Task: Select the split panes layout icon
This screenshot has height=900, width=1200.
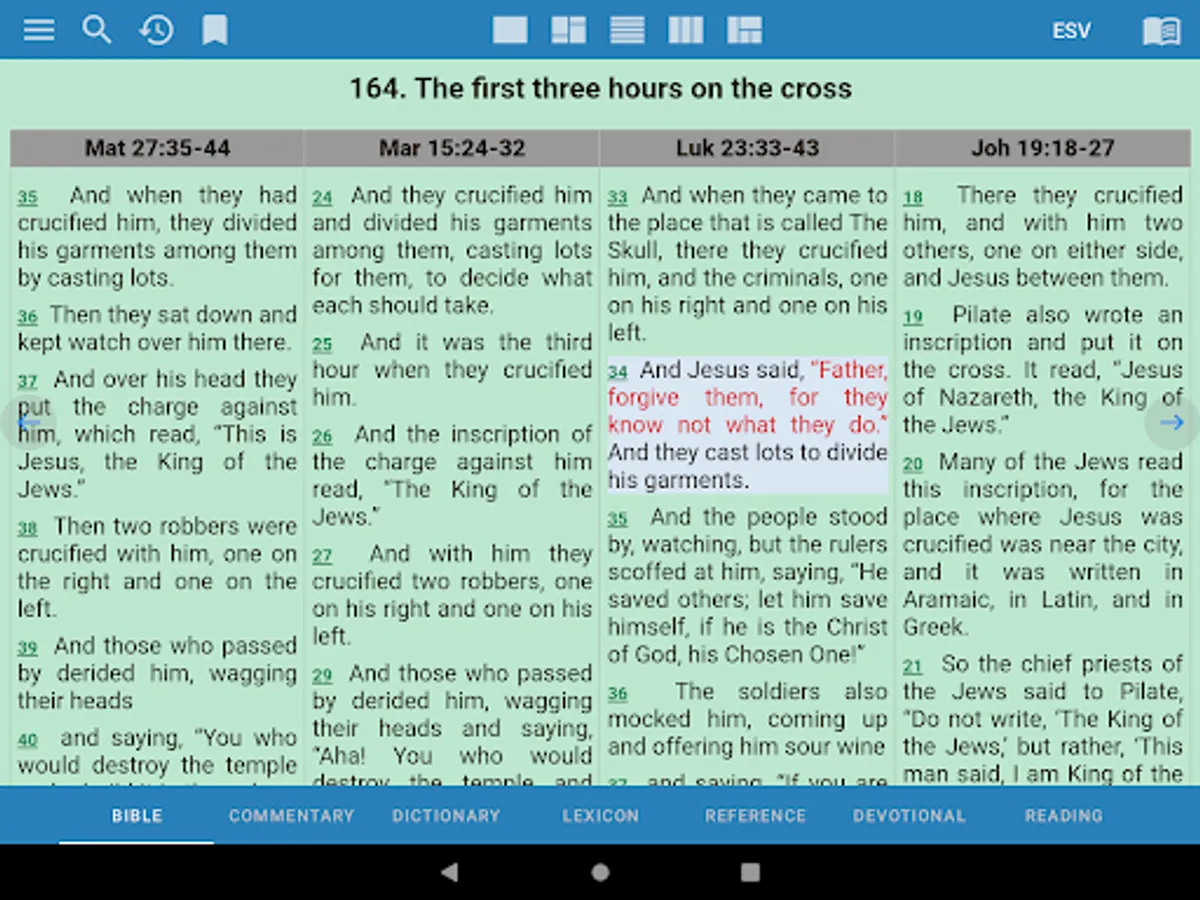Action: point(568,30)
